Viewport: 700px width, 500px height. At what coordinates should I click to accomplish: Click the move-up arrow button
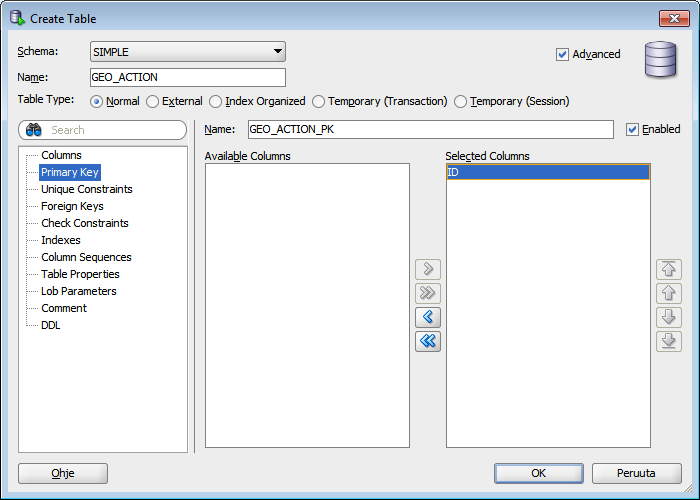click(x=668, y=293)
